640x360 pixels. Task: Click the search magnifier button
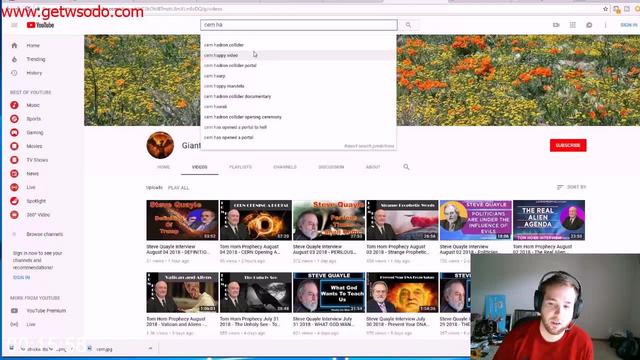(408, 25)
